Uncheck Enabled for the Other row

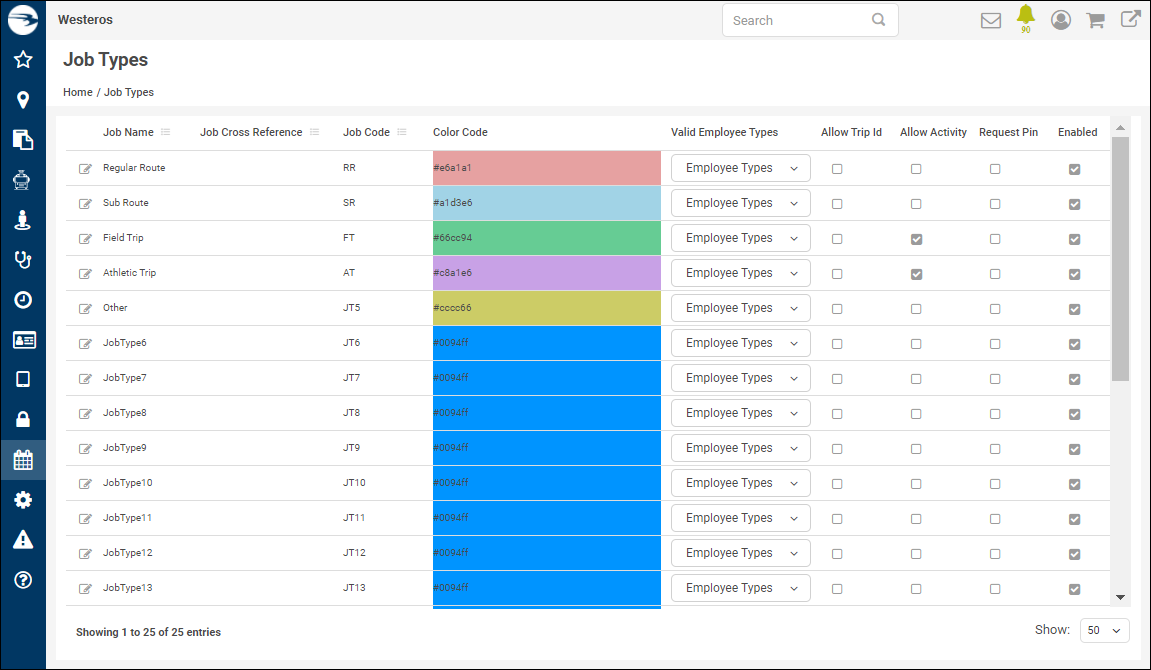(x=1075, y=309)
